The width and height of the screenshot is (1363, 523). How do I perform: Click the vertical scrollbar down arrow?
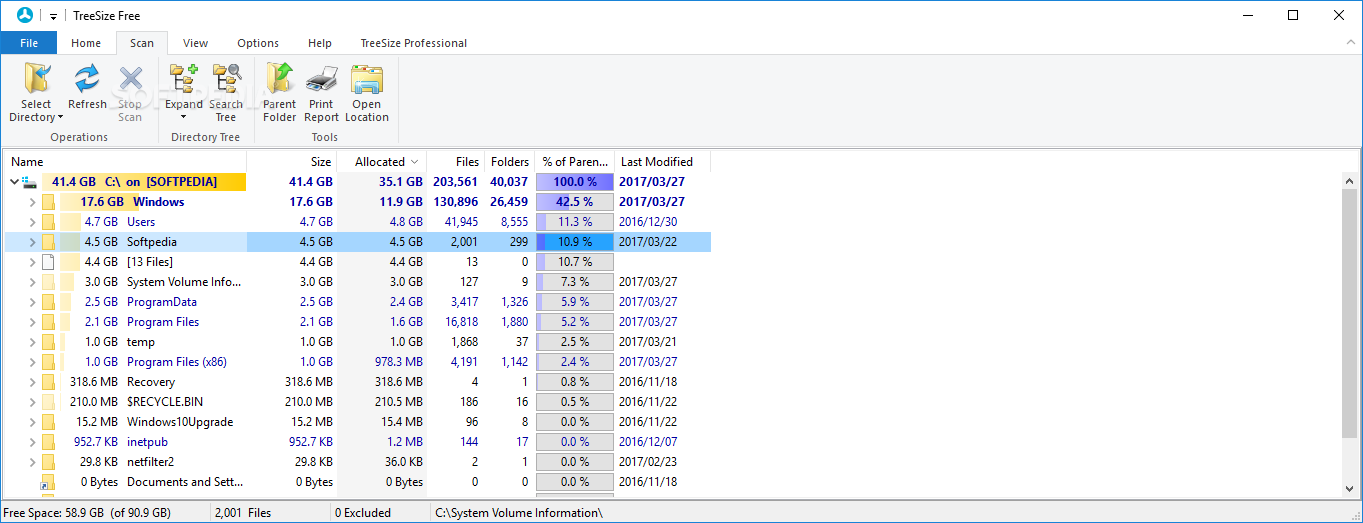coord(1350,487)
